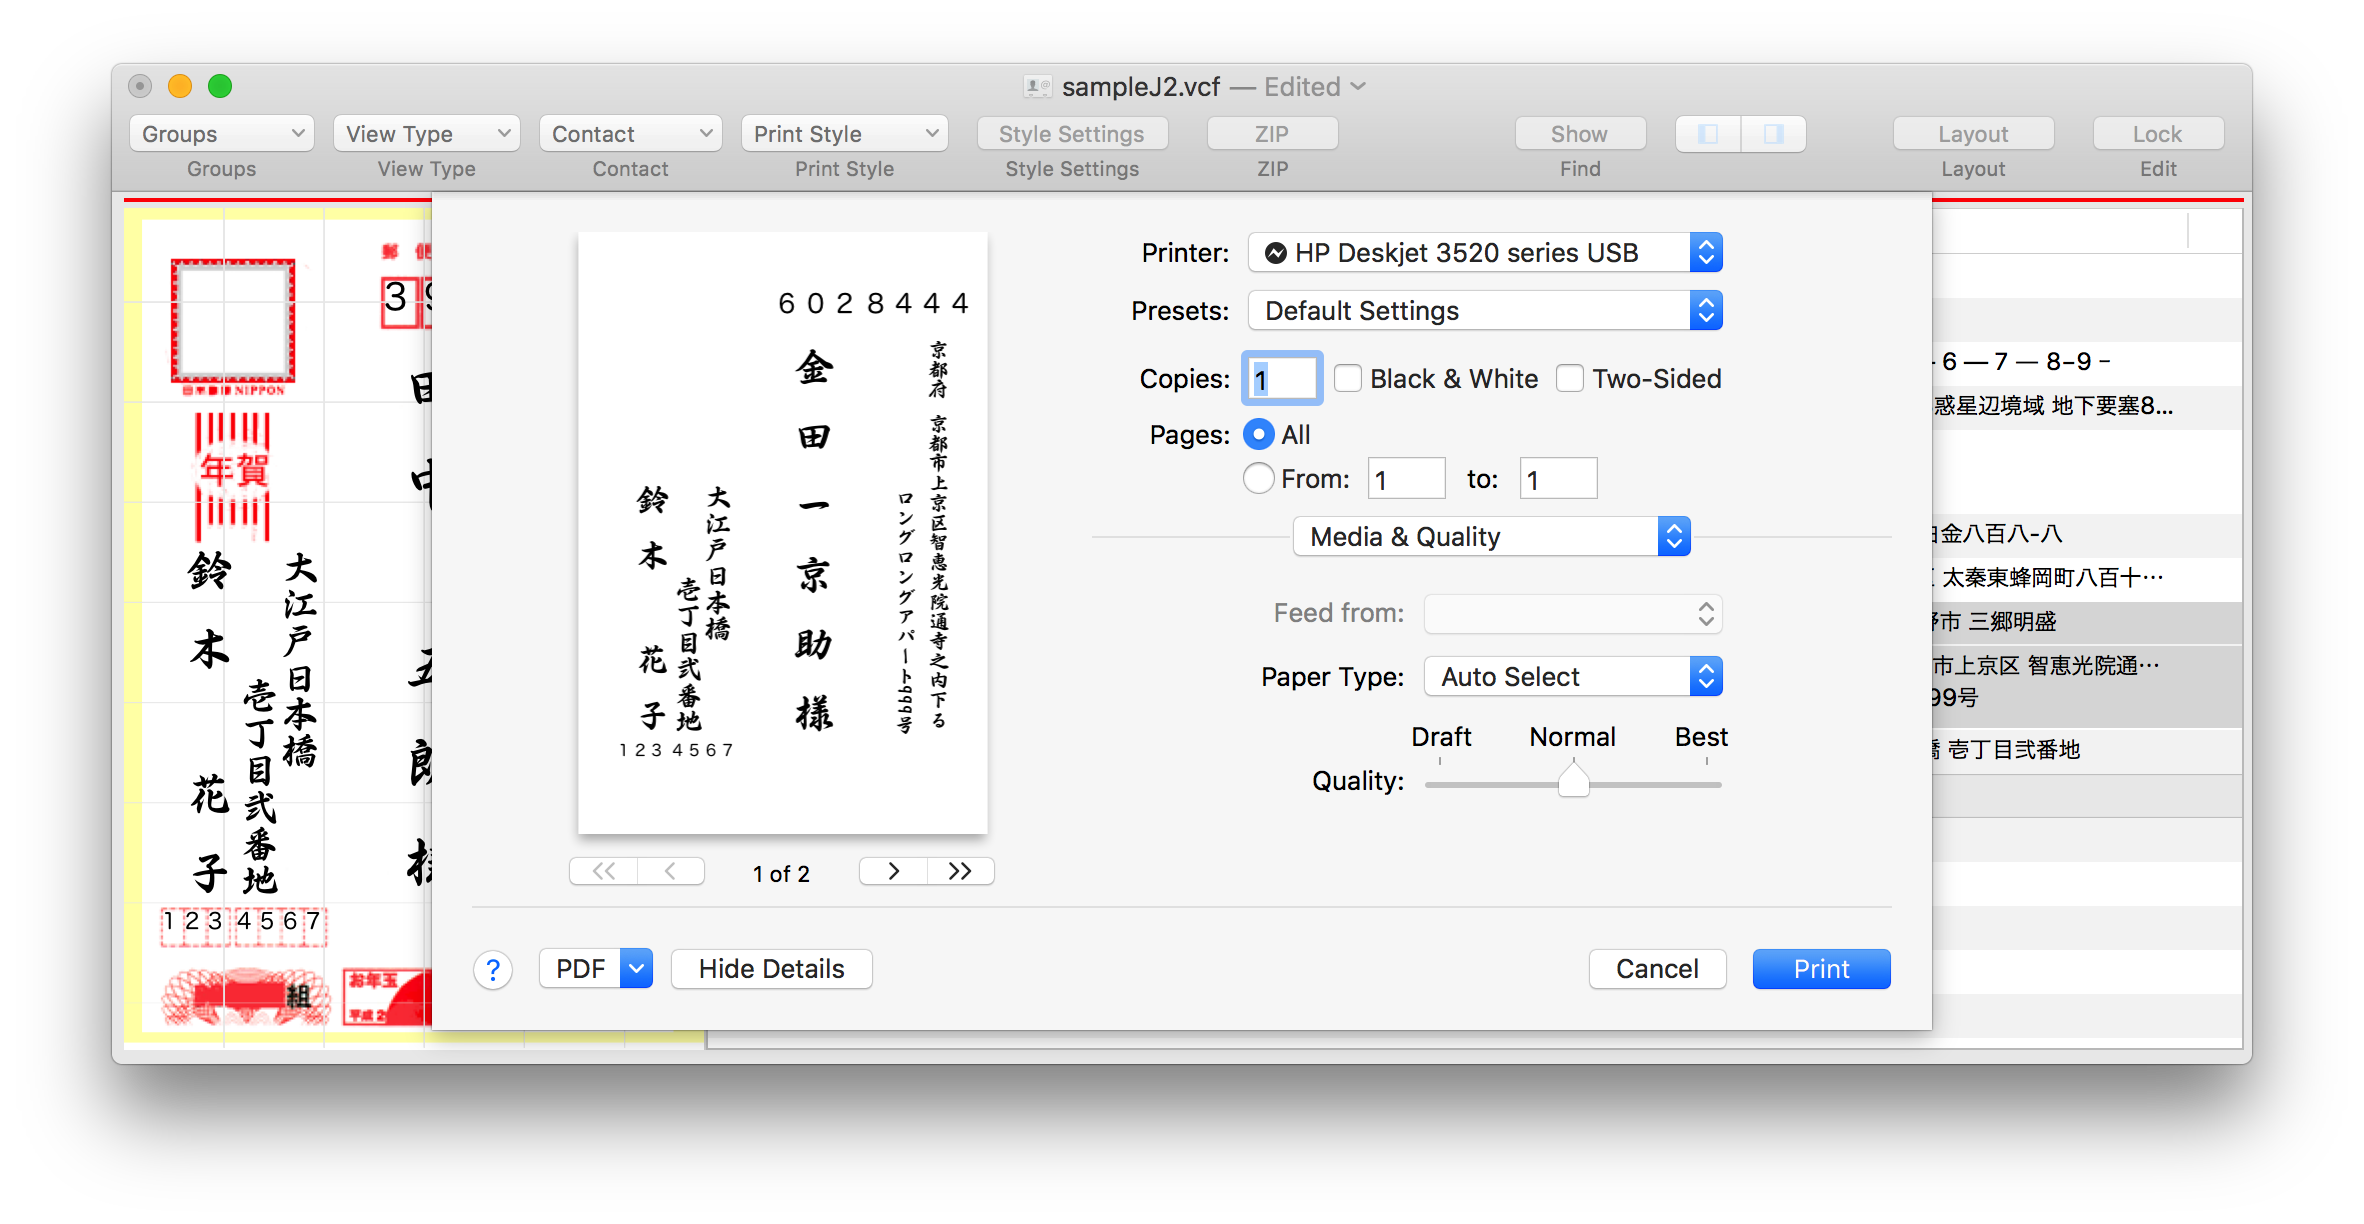Screen dimensions: 2364x1224
Task: Go to next page in print preview
Action: pos(893,871)
